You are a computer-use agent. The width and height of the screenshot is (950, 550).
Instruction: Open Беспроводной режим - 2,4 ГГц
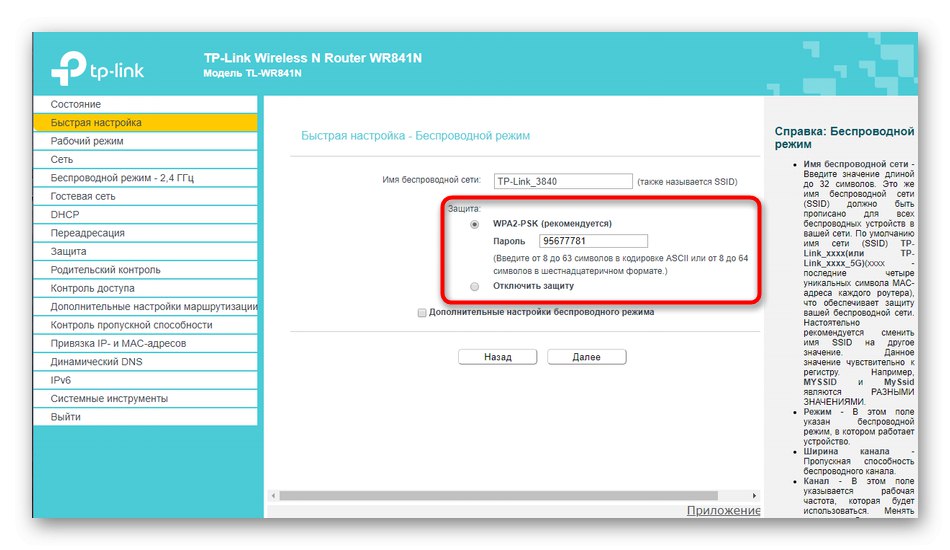(145, 178)
